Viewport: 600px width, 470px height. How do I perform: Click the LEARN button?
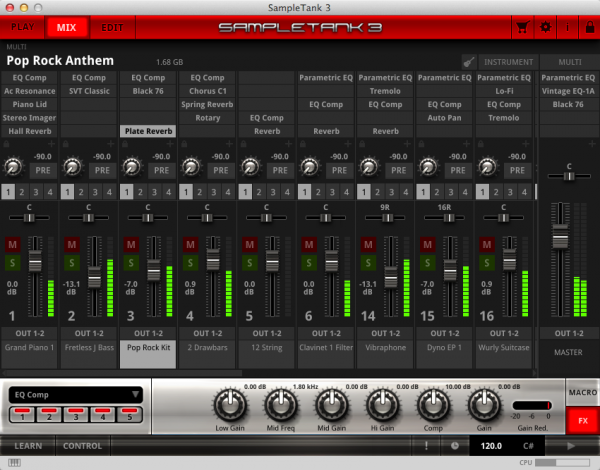pyautogui.click(x=28, y=445)
